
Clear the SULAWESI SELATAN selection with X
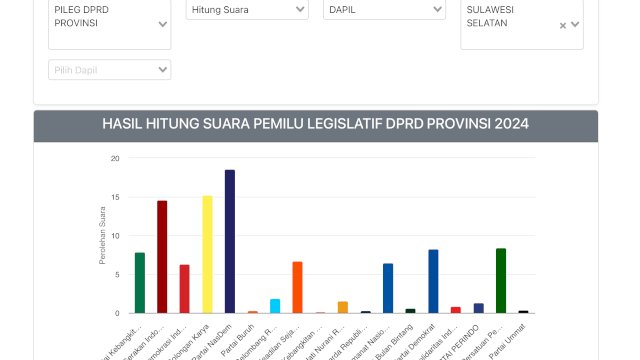pyautogui.click(x=563, y=26)
